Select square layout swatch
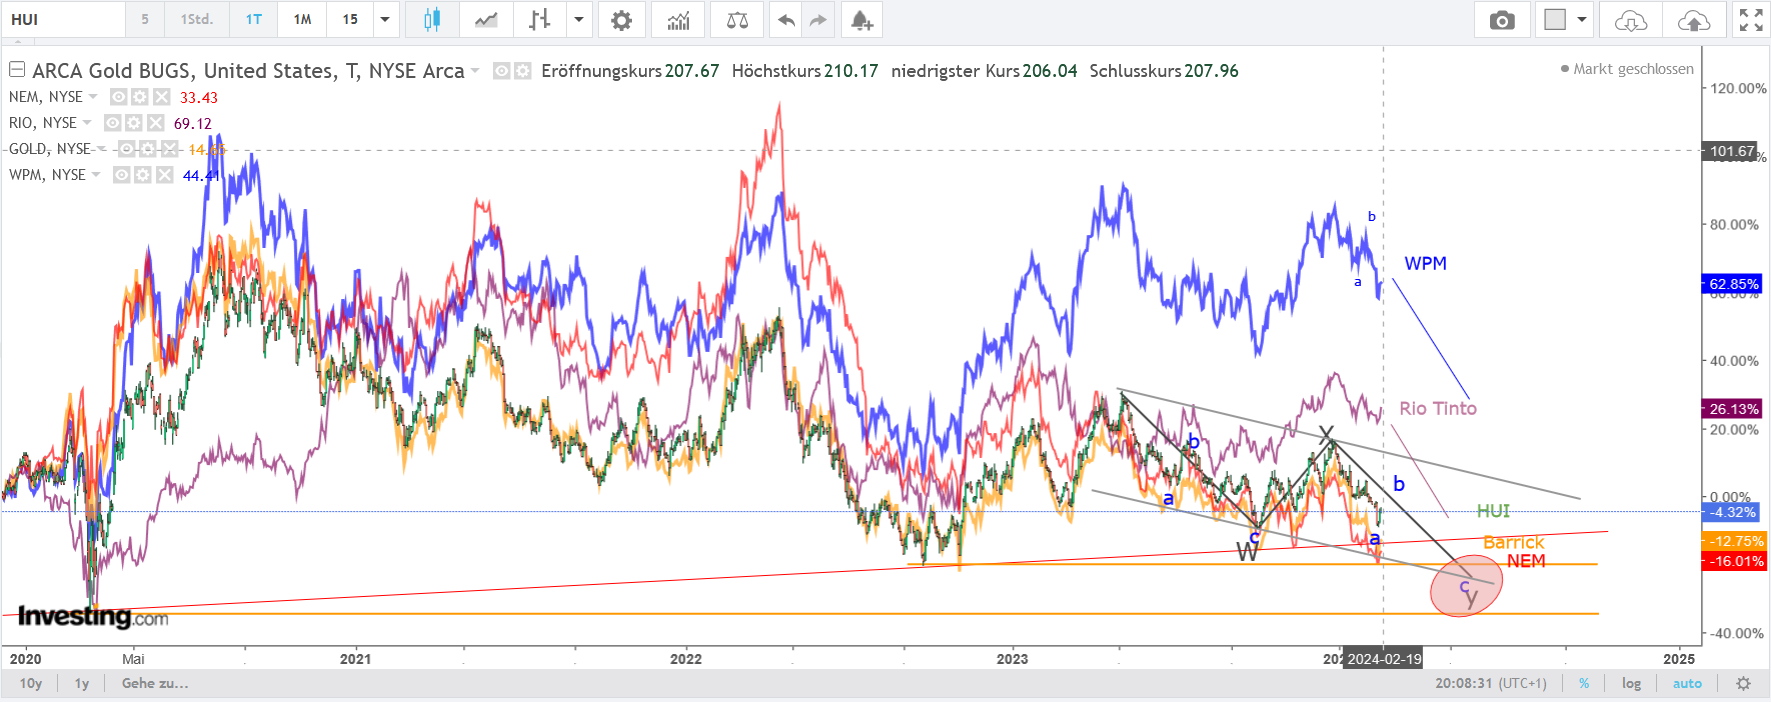The width and height of the screenshot is (1771, 702). tap(1555, 20)
